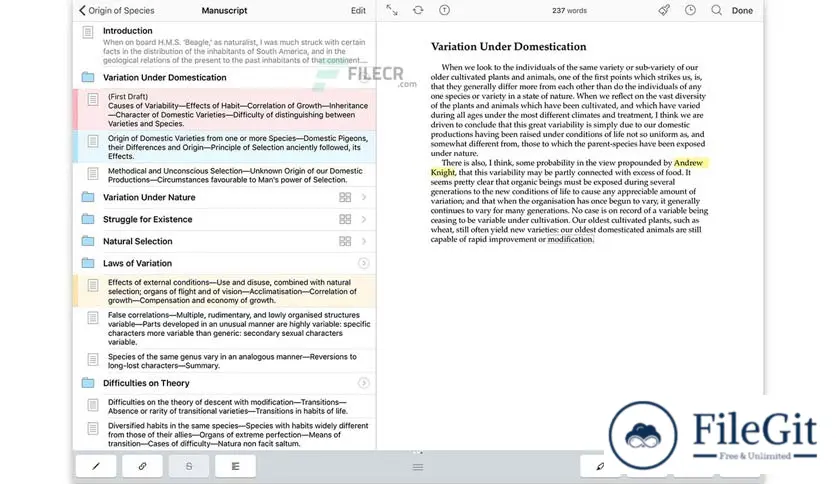
Task: Toggle strikethrough S button in bottom toolbar
Action: (189, 466)
